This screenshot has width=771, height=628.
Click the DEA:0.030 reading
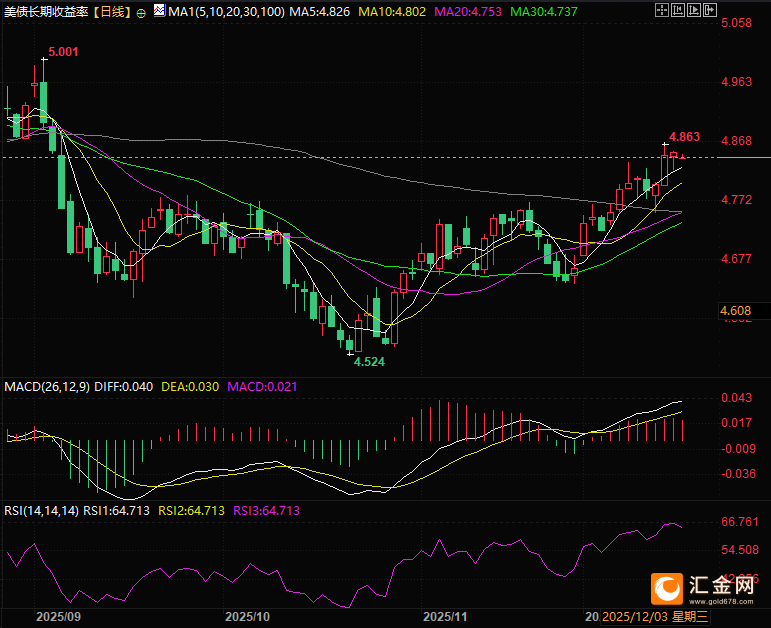[190, 387]
